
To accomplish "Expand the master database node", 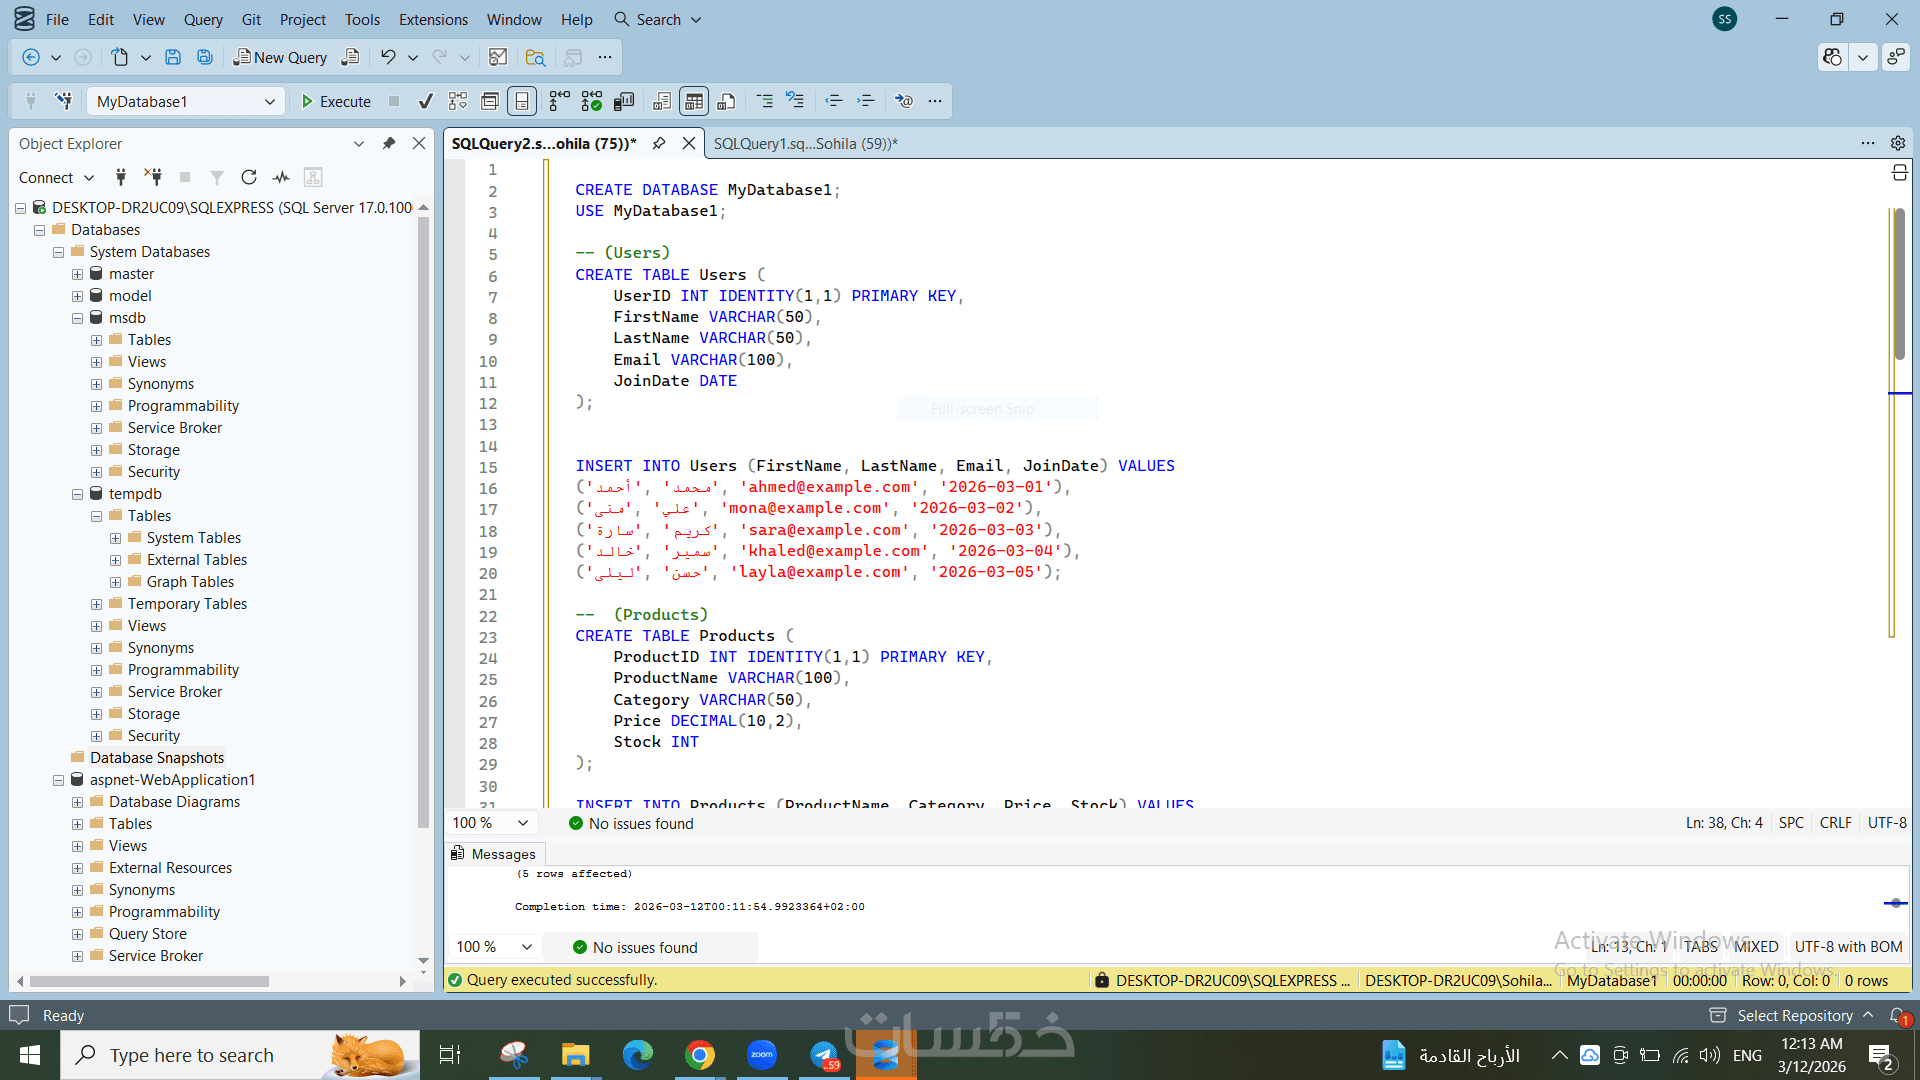I will click(x=77, y=274).
